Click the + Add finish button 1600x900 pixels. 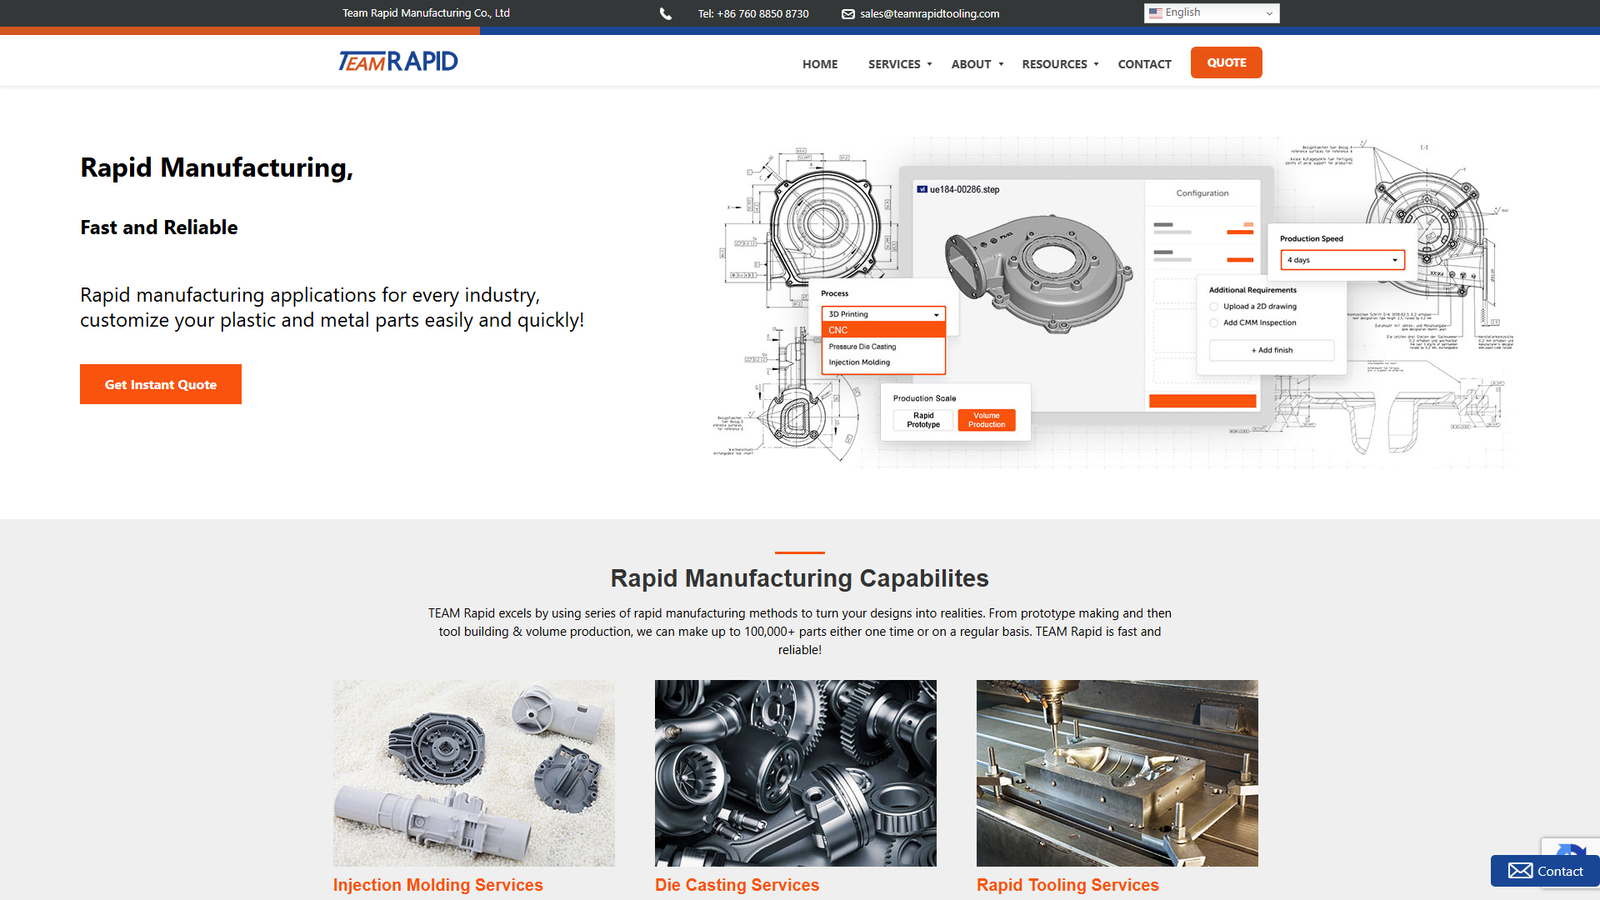1270,350
